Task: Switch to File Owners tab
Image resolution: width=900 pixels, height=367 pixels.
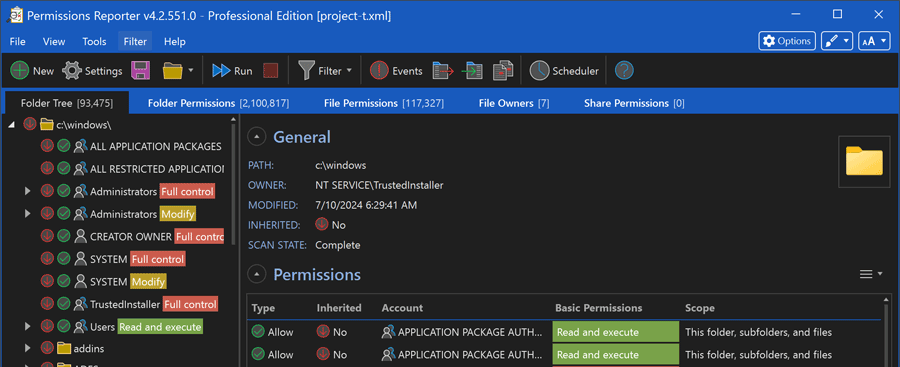Action: [x=514, y=103]
